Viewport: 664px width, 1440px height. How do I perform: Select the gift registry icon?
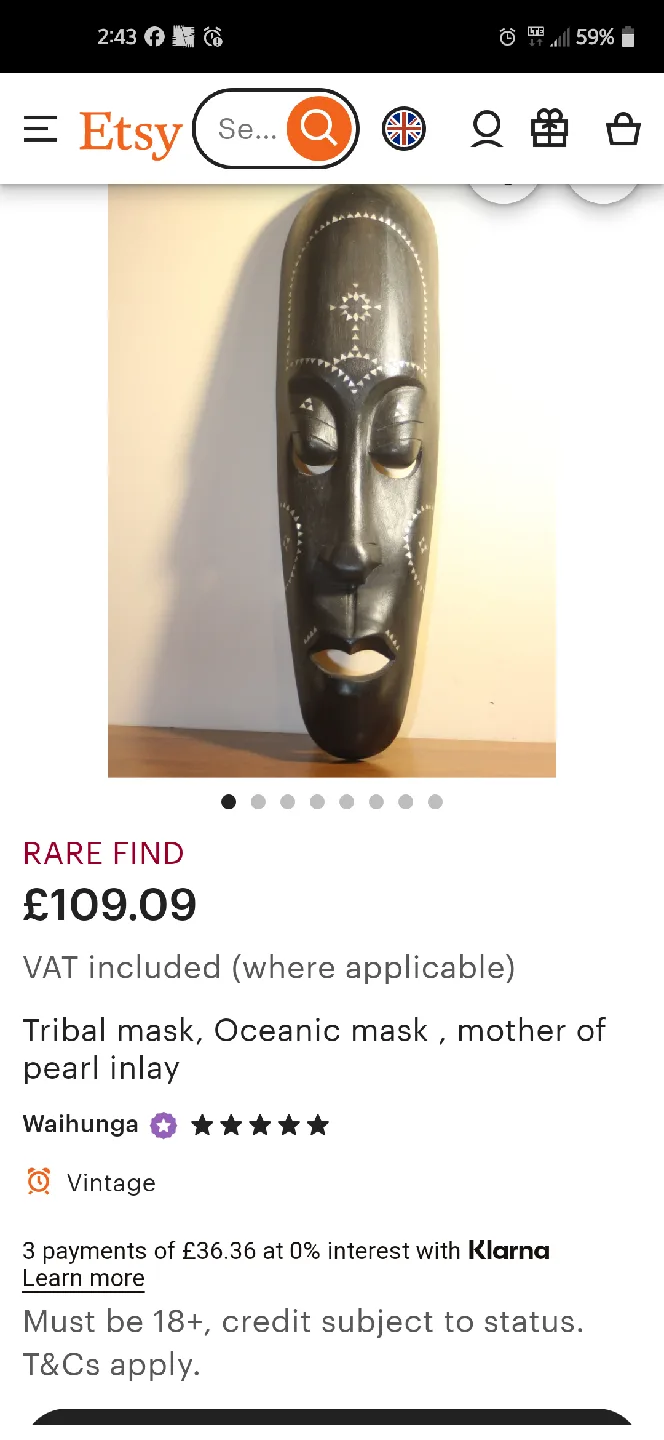549,128
